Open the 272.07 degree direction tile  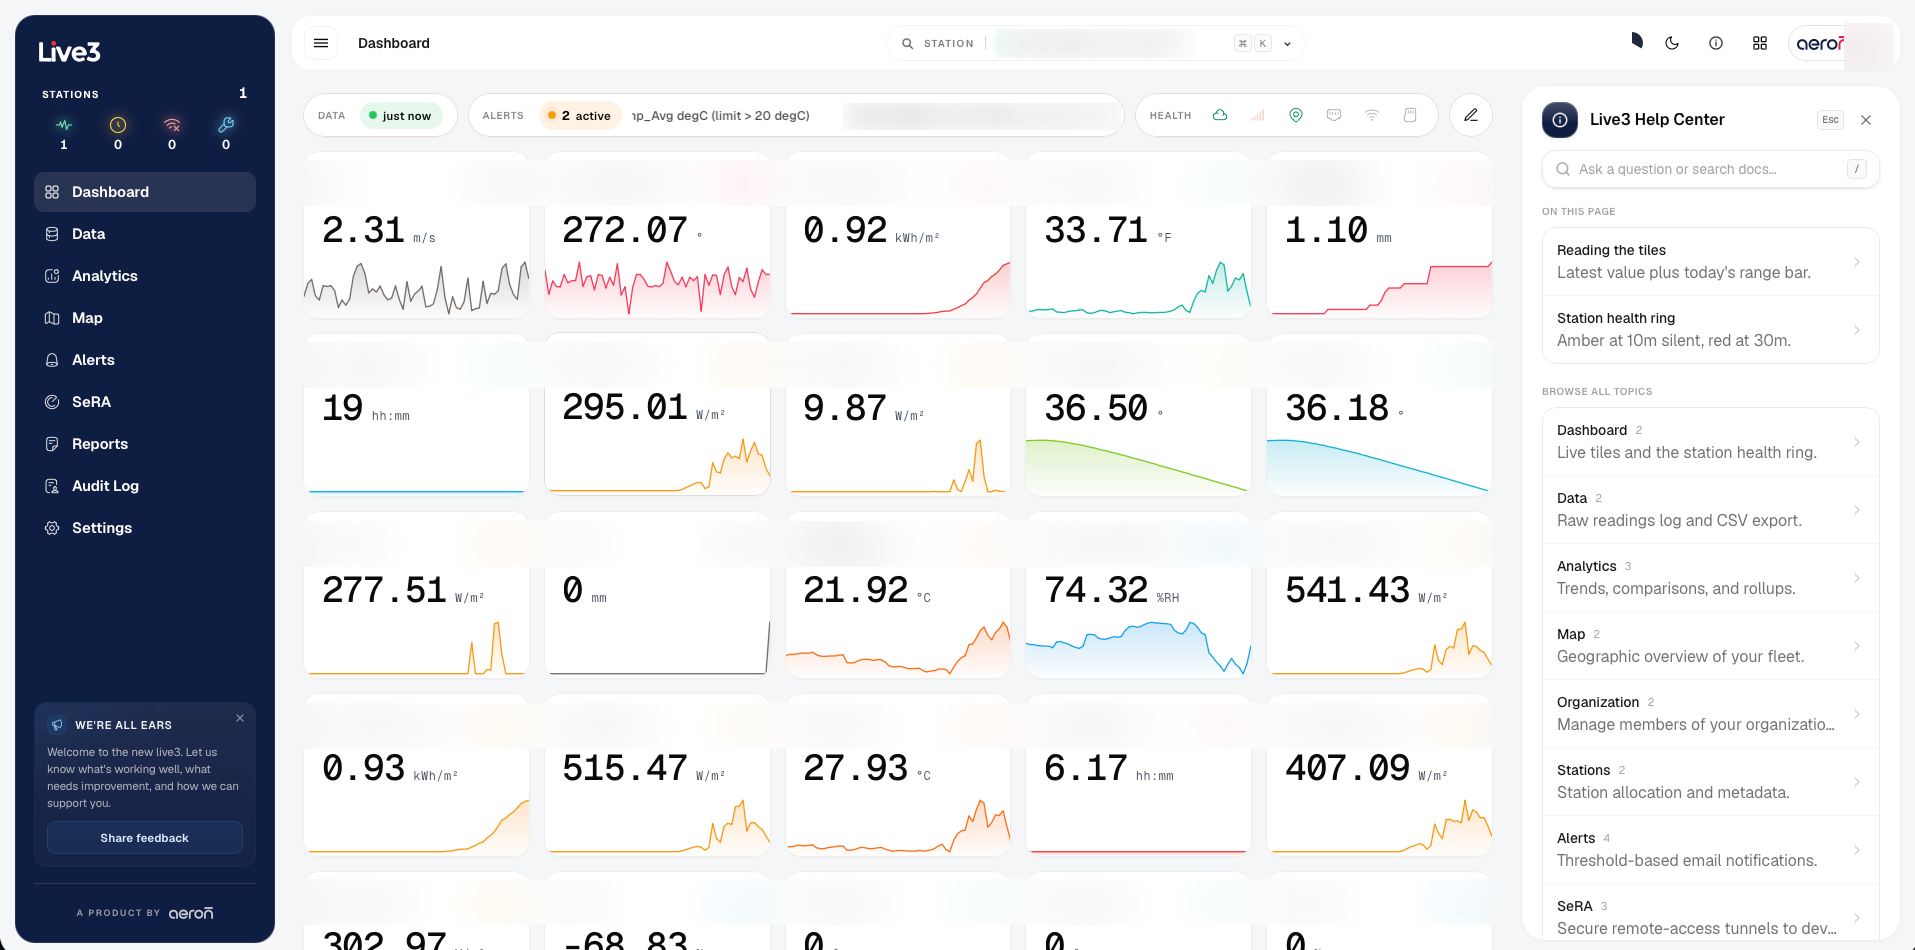tap(658, 236)
